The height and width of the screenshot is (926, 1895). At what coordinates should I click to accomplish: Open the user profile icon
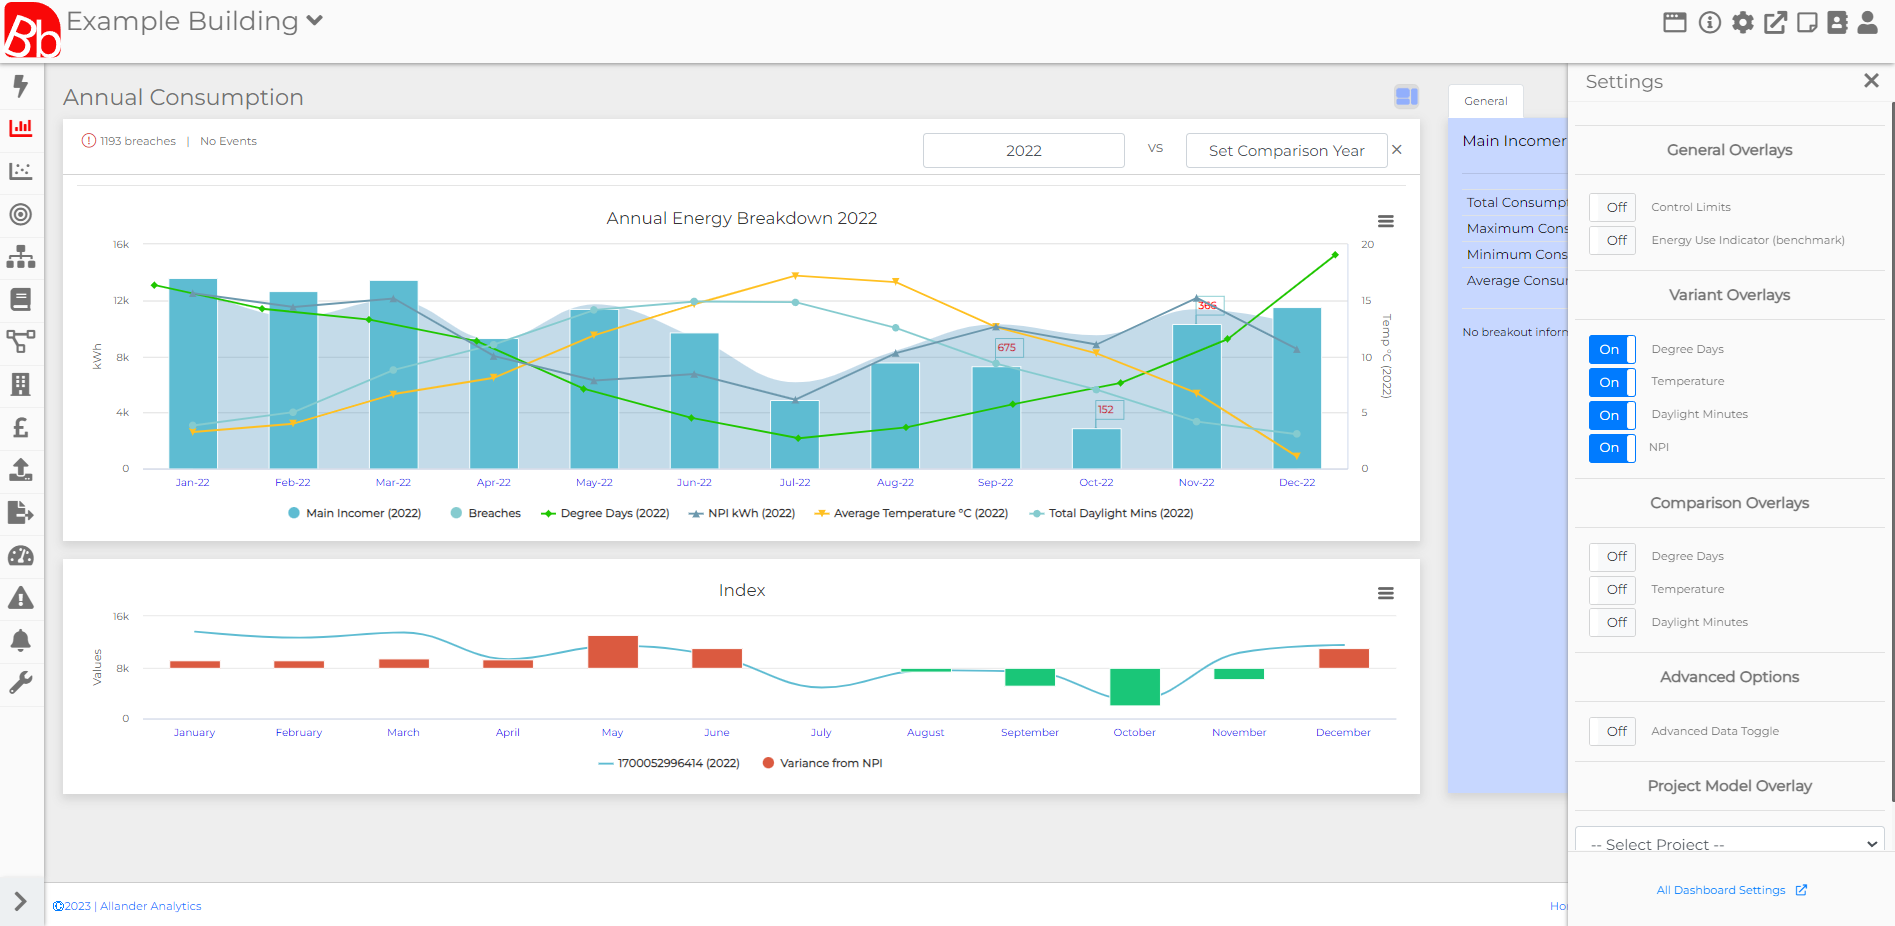(1868, 22)
